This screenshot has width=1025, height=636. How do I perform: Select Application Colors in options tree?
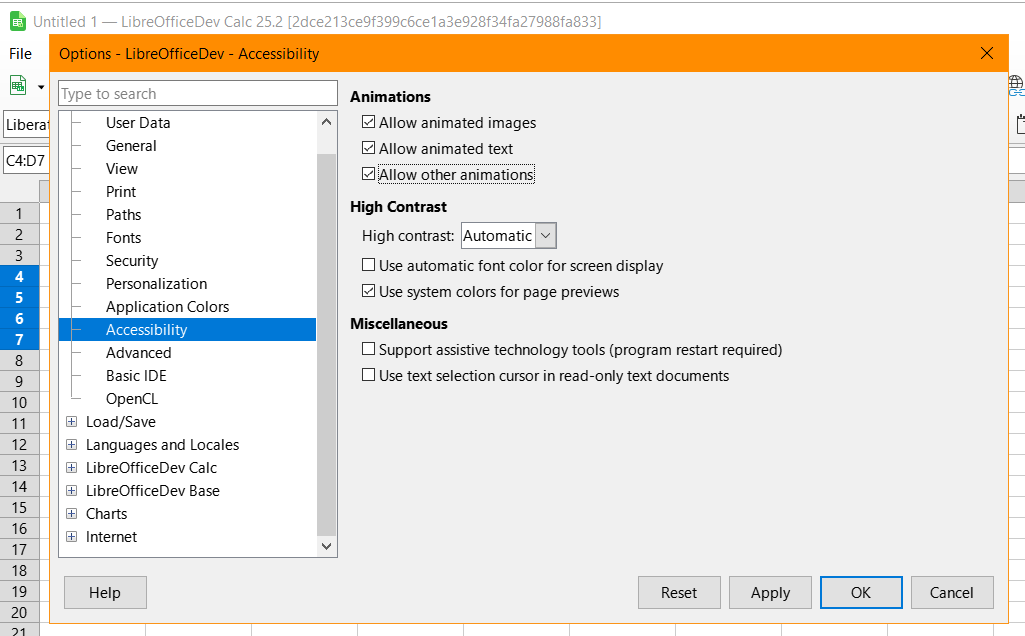[167, 307]
